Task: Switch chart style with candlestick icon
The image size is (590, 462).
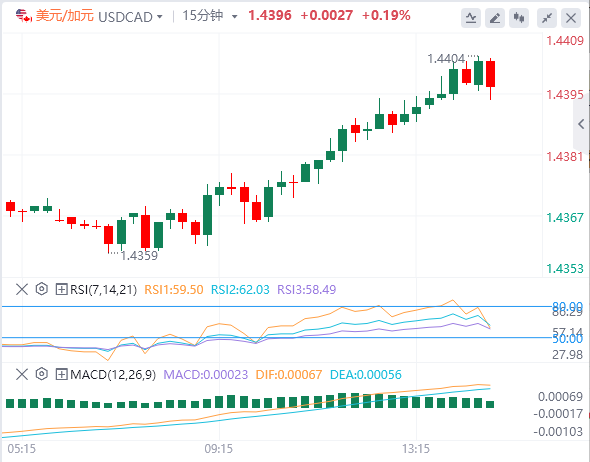Action: pyautogui.click(x=519, y=17)
